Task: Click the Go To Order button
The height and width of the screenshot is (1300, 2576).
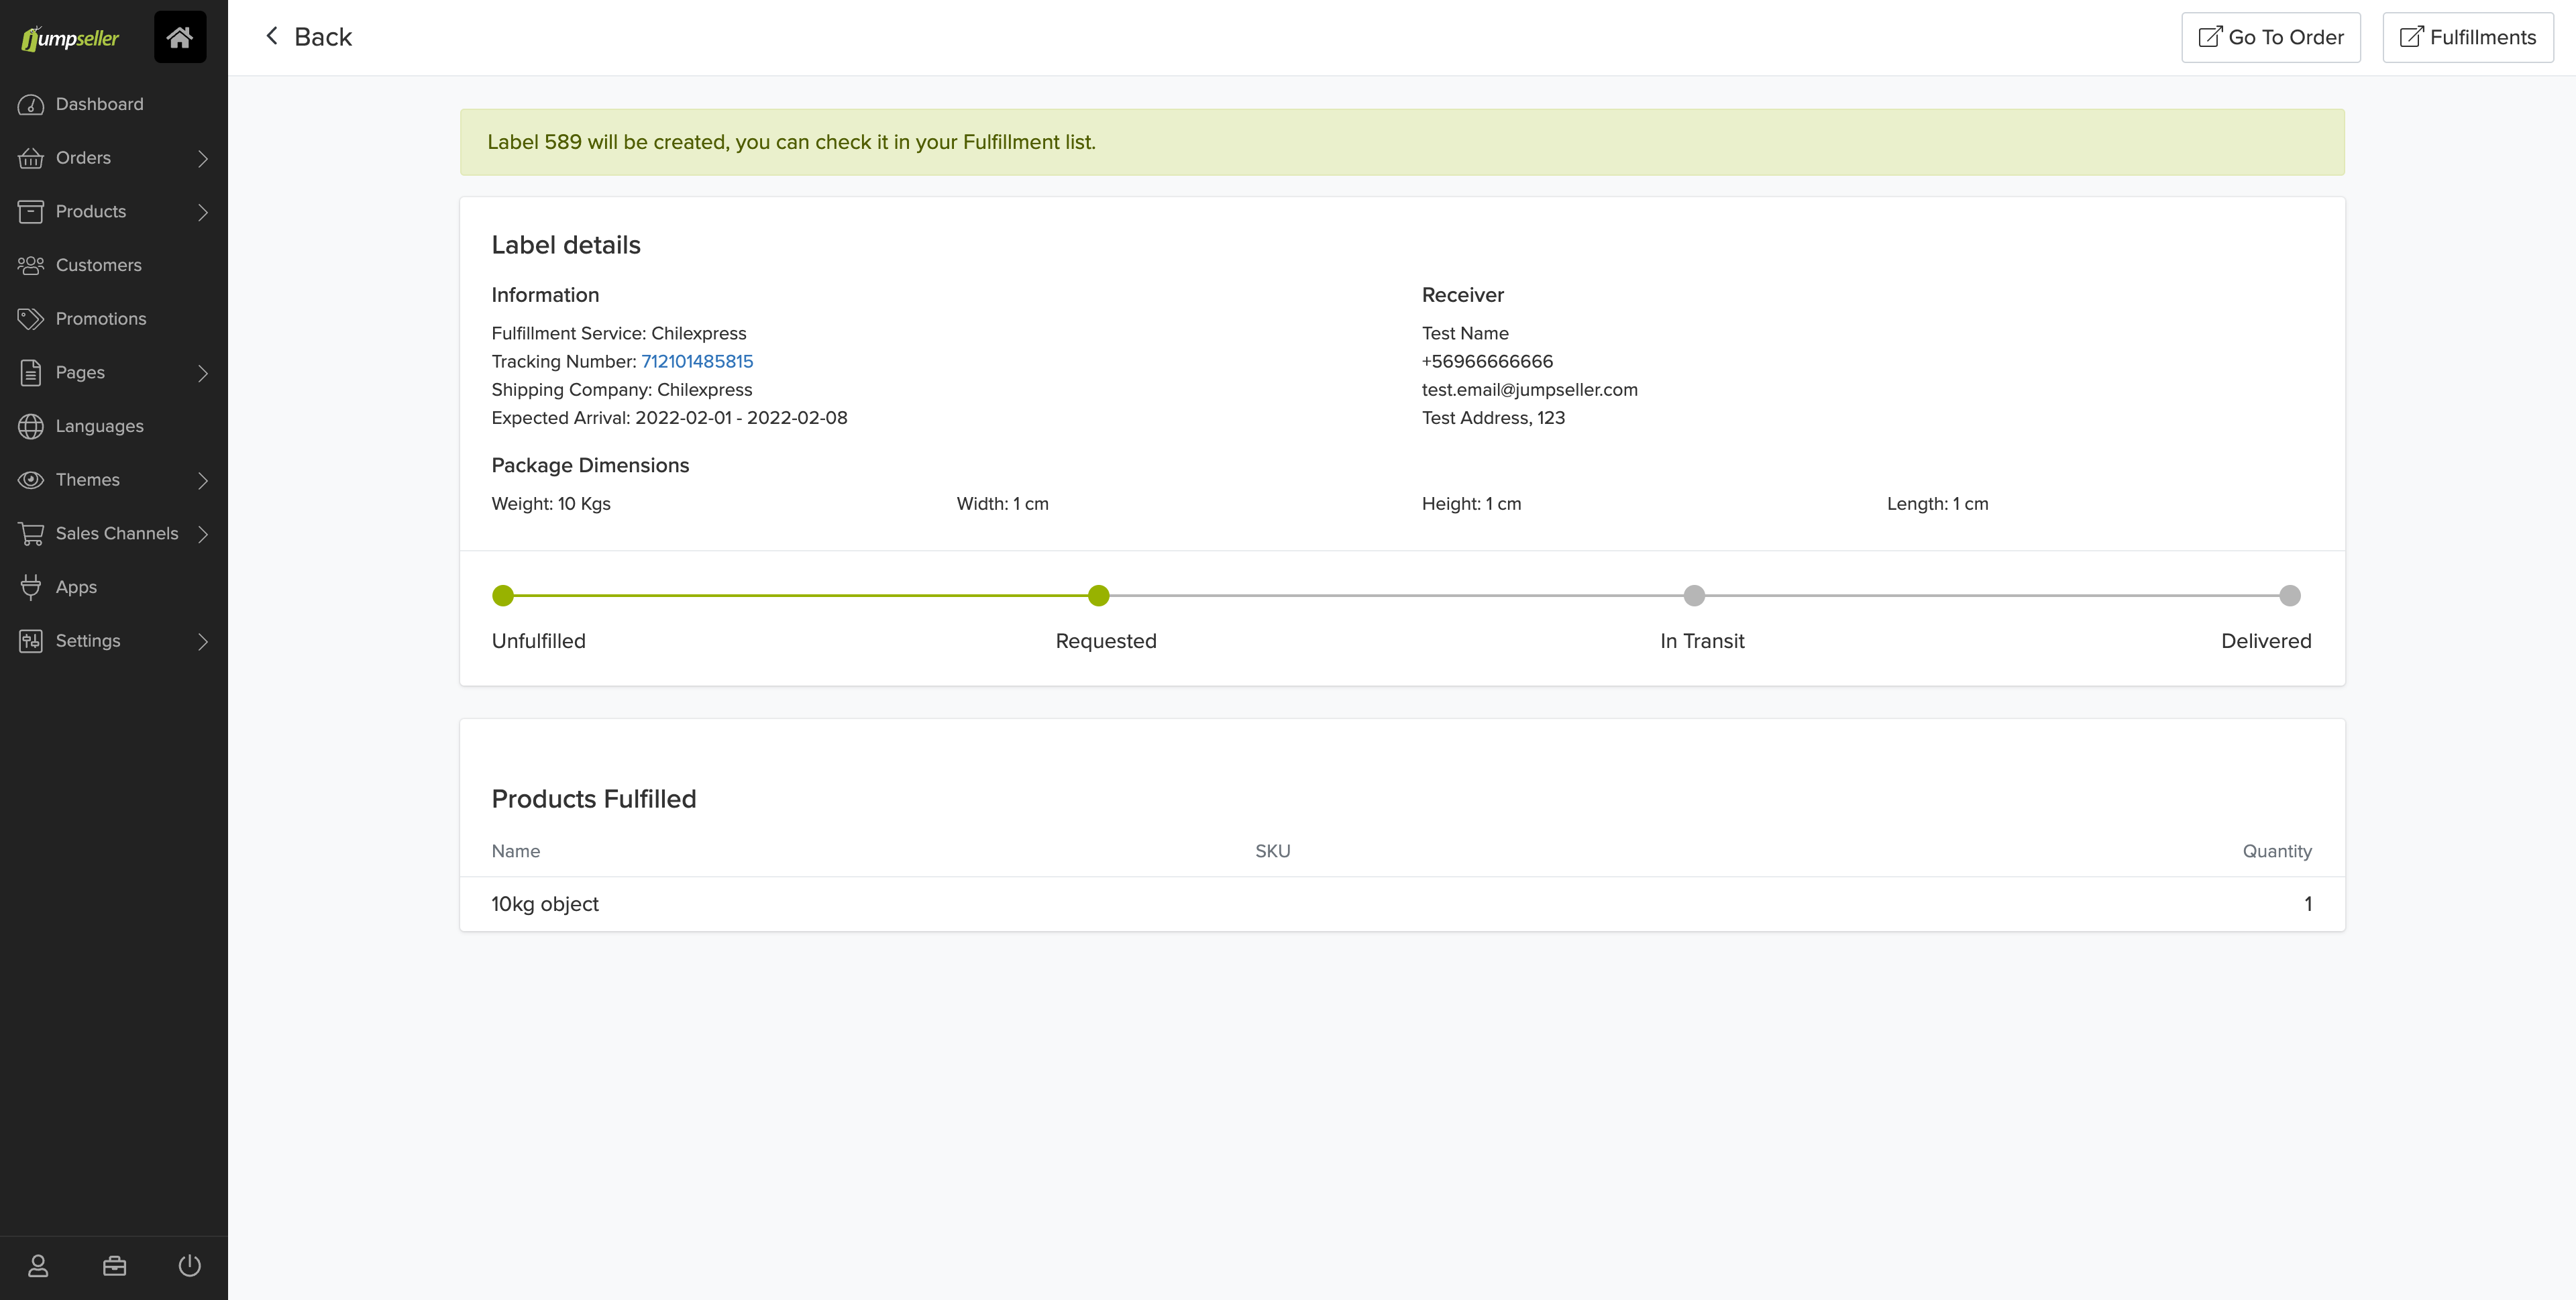Action: (x=2270, y=37)
